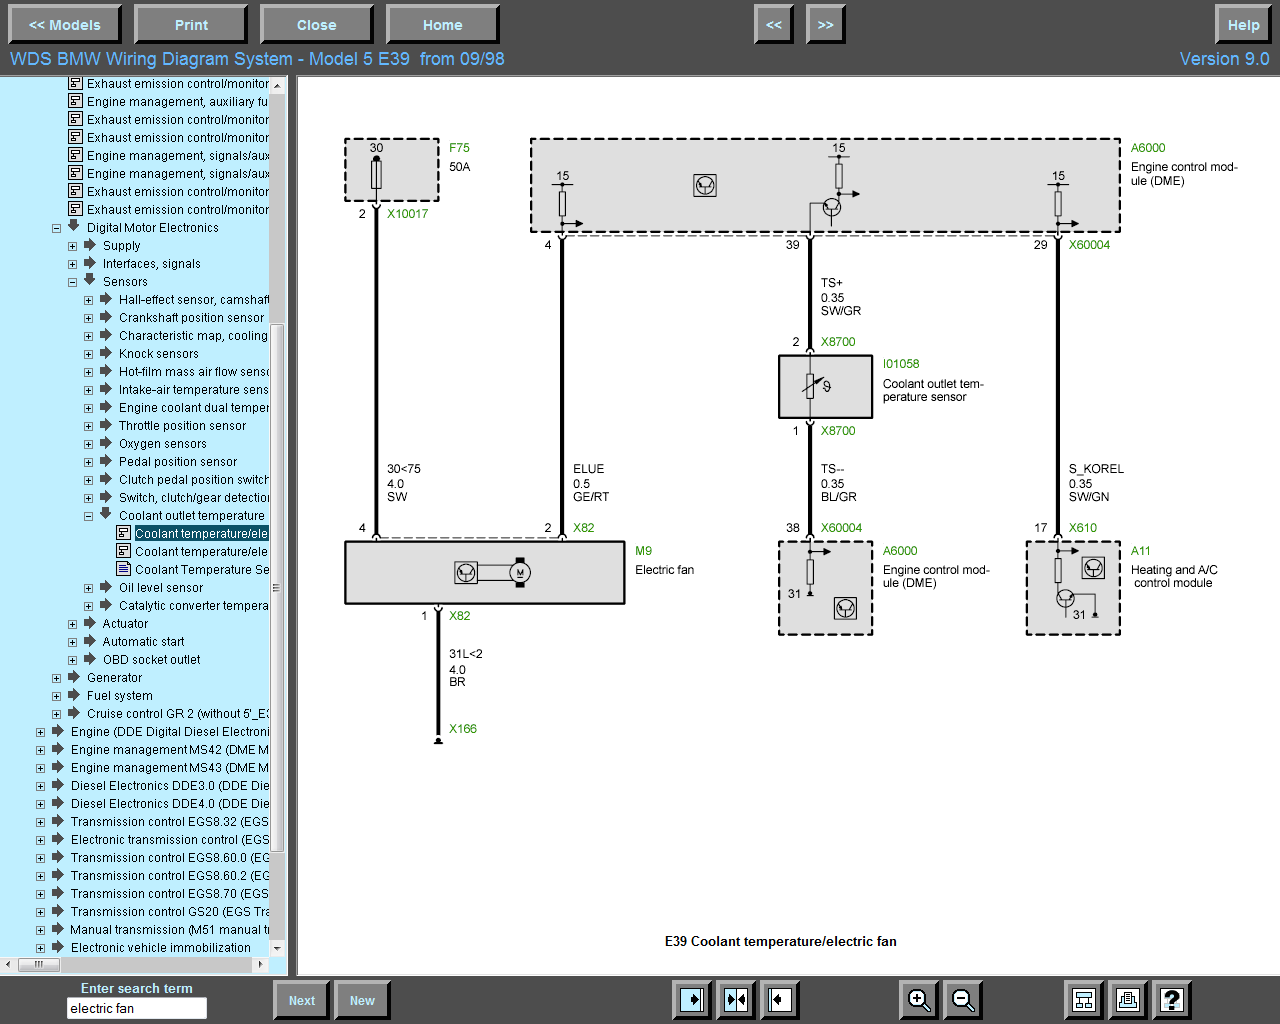Select Throttle position sensor in tree
Viewport: 1280px width, 1024px height.
point(182,426)
